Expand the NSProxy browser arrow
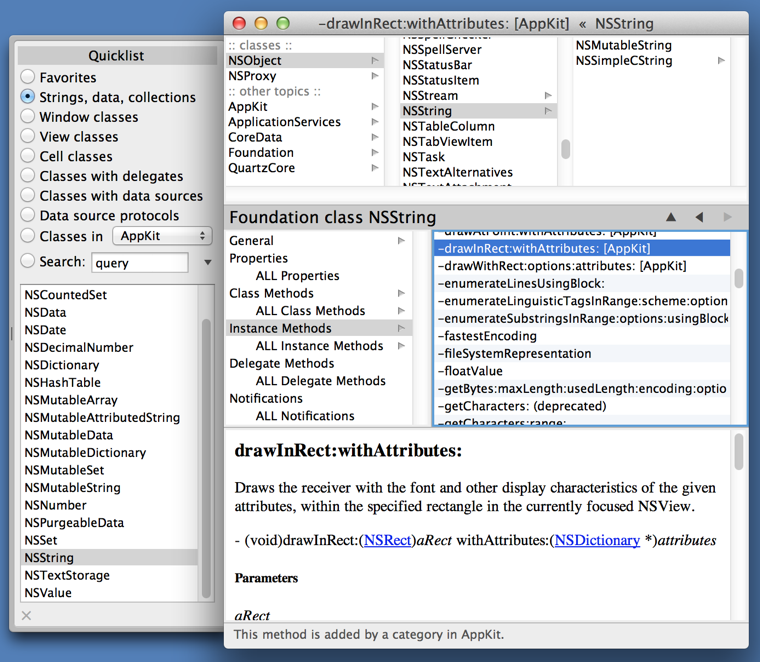 375,76
